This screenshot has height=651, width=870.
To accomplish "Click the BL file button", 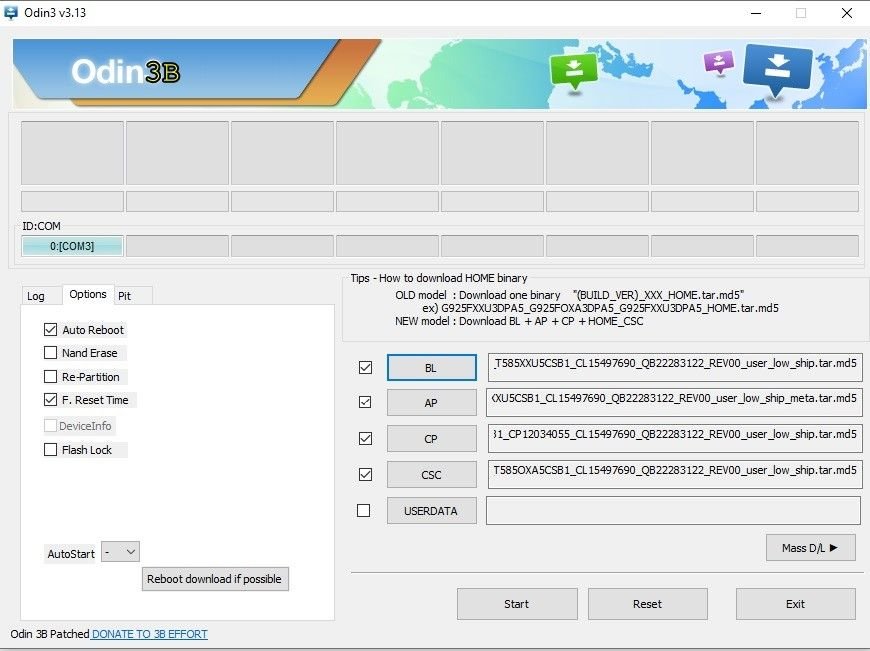I will [432, 368].
